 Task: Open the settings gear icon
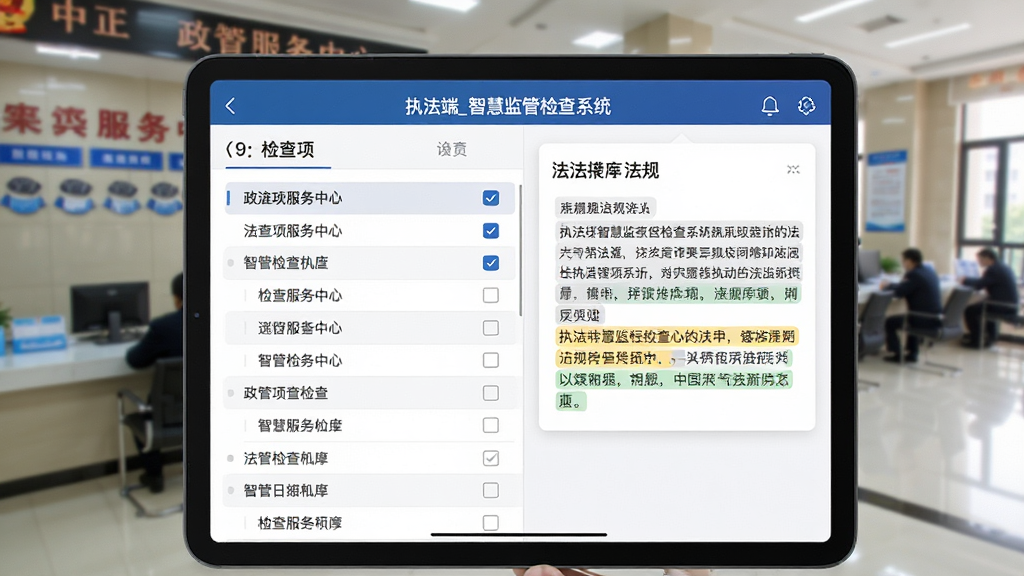pos(807,106)
